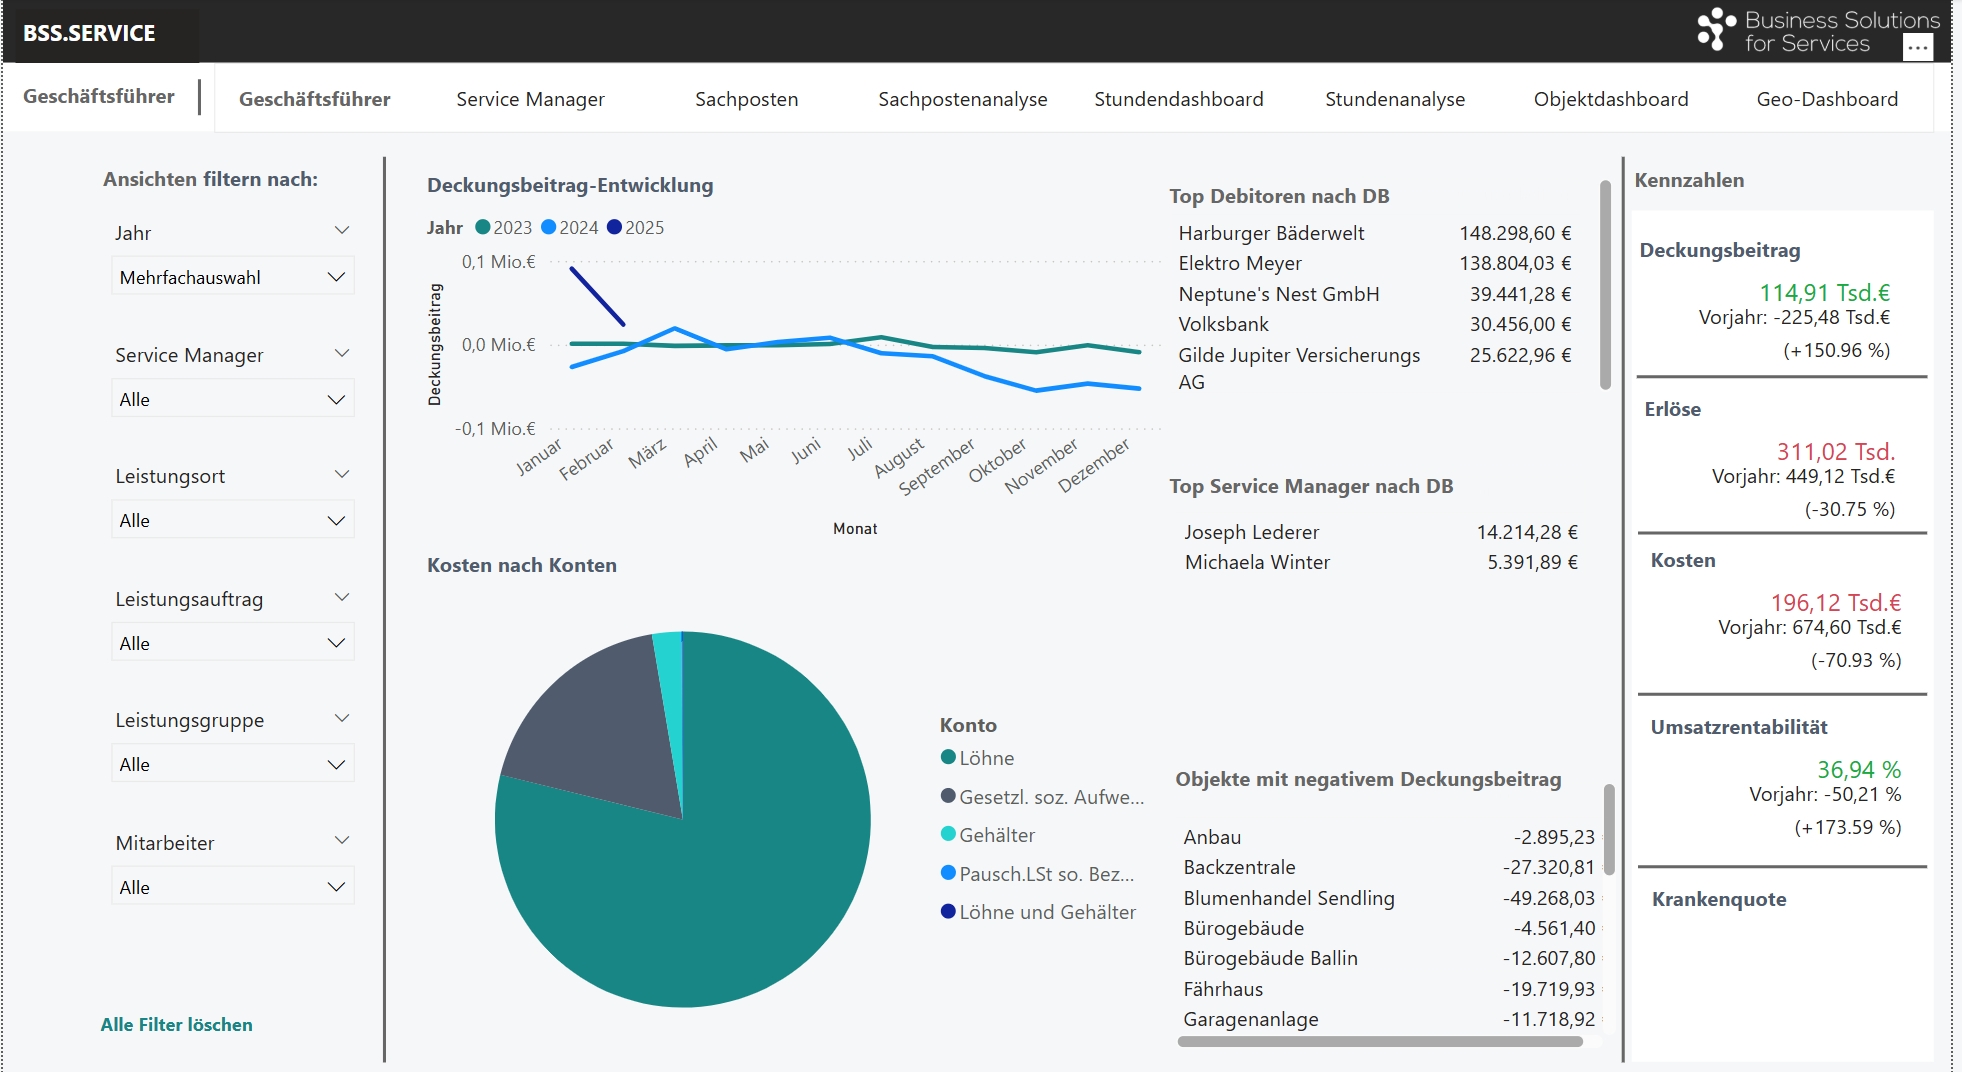Screen dimensions: 1962x1072
Task: Switch to the Service Manager tab
Action: pyautogui.click(x=530, y=99)
